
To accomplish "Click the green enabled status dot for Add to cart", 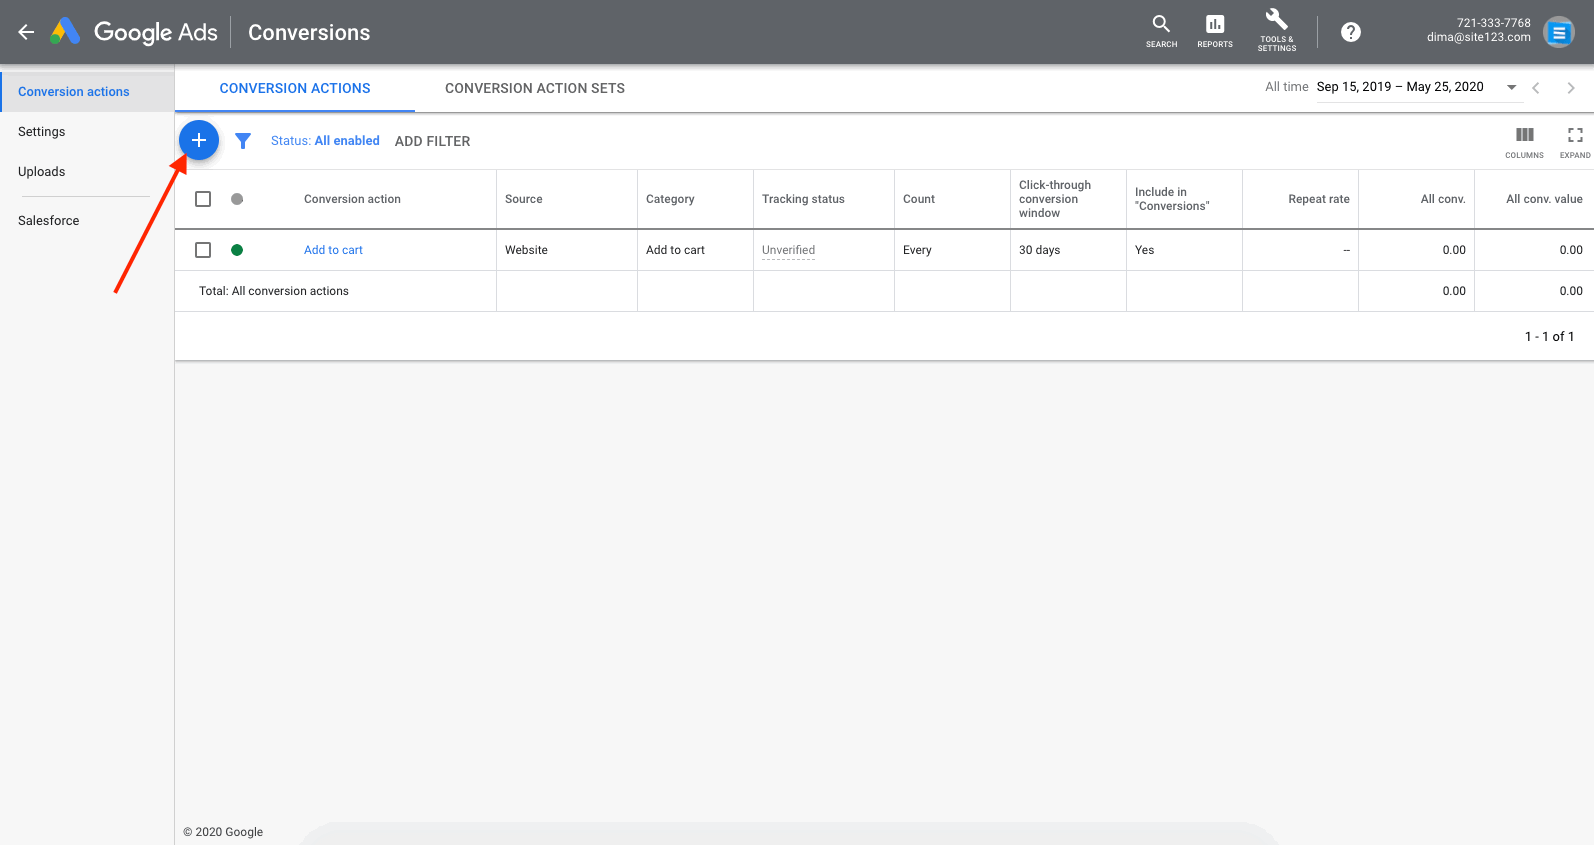I will (237, 250).
